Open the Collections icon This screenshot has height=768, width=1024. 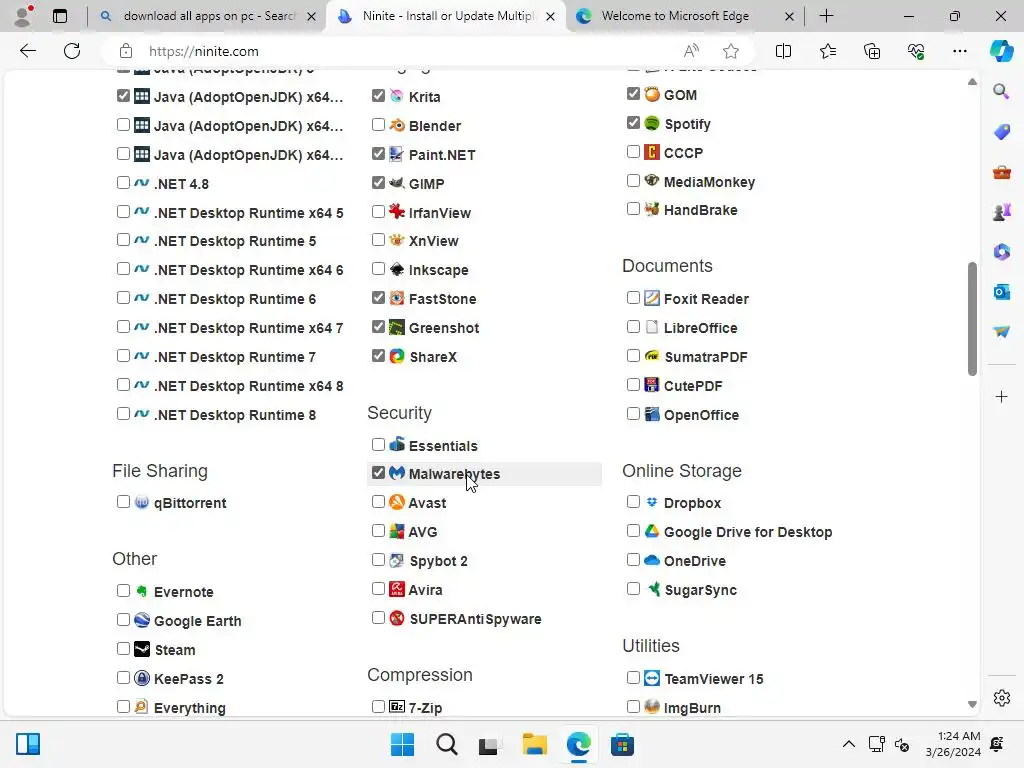click(x=872, y=51)
